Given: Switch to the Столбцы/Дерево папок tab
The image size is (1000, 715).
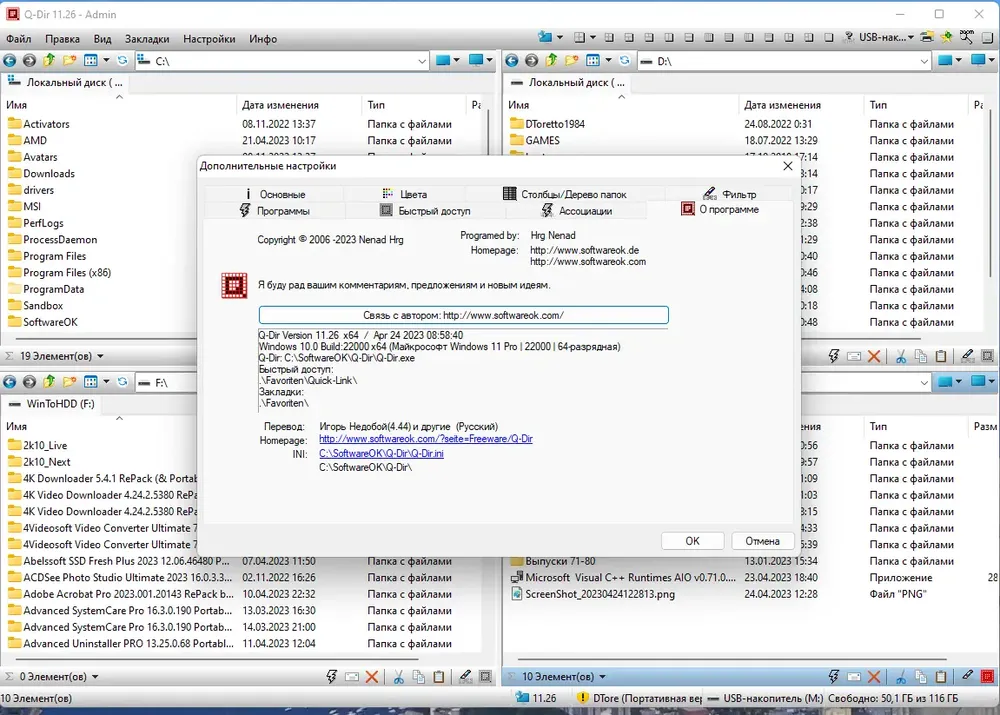Looking at the screenshot, I should pyautogui.click(x=564, y=194).
